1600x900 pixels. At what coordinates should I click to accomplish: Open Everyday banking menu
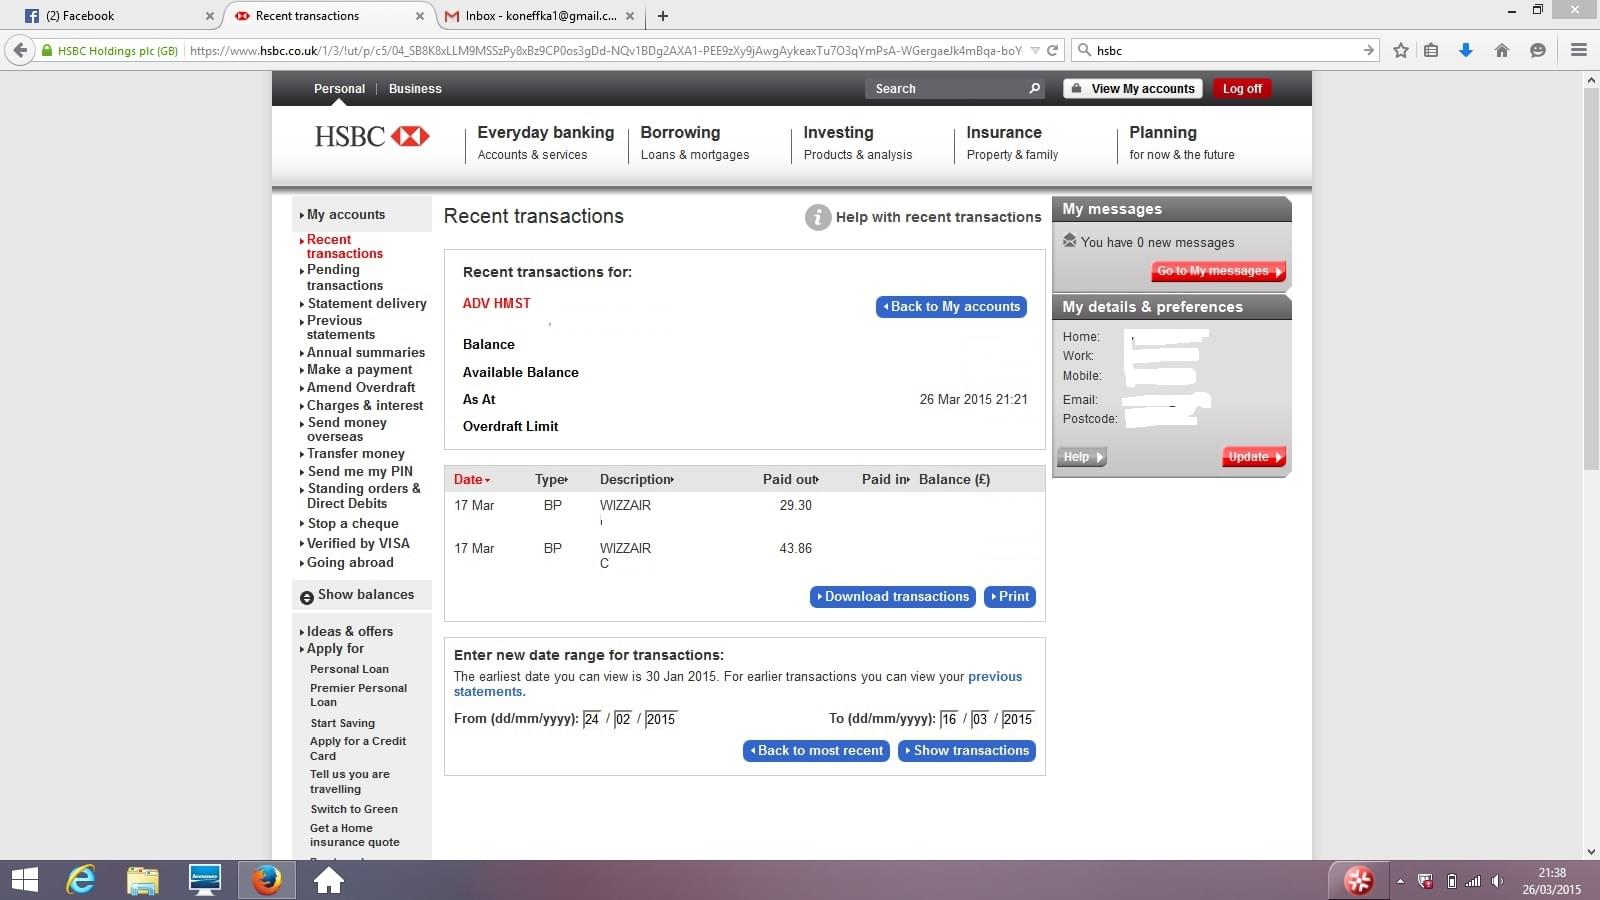546,143
